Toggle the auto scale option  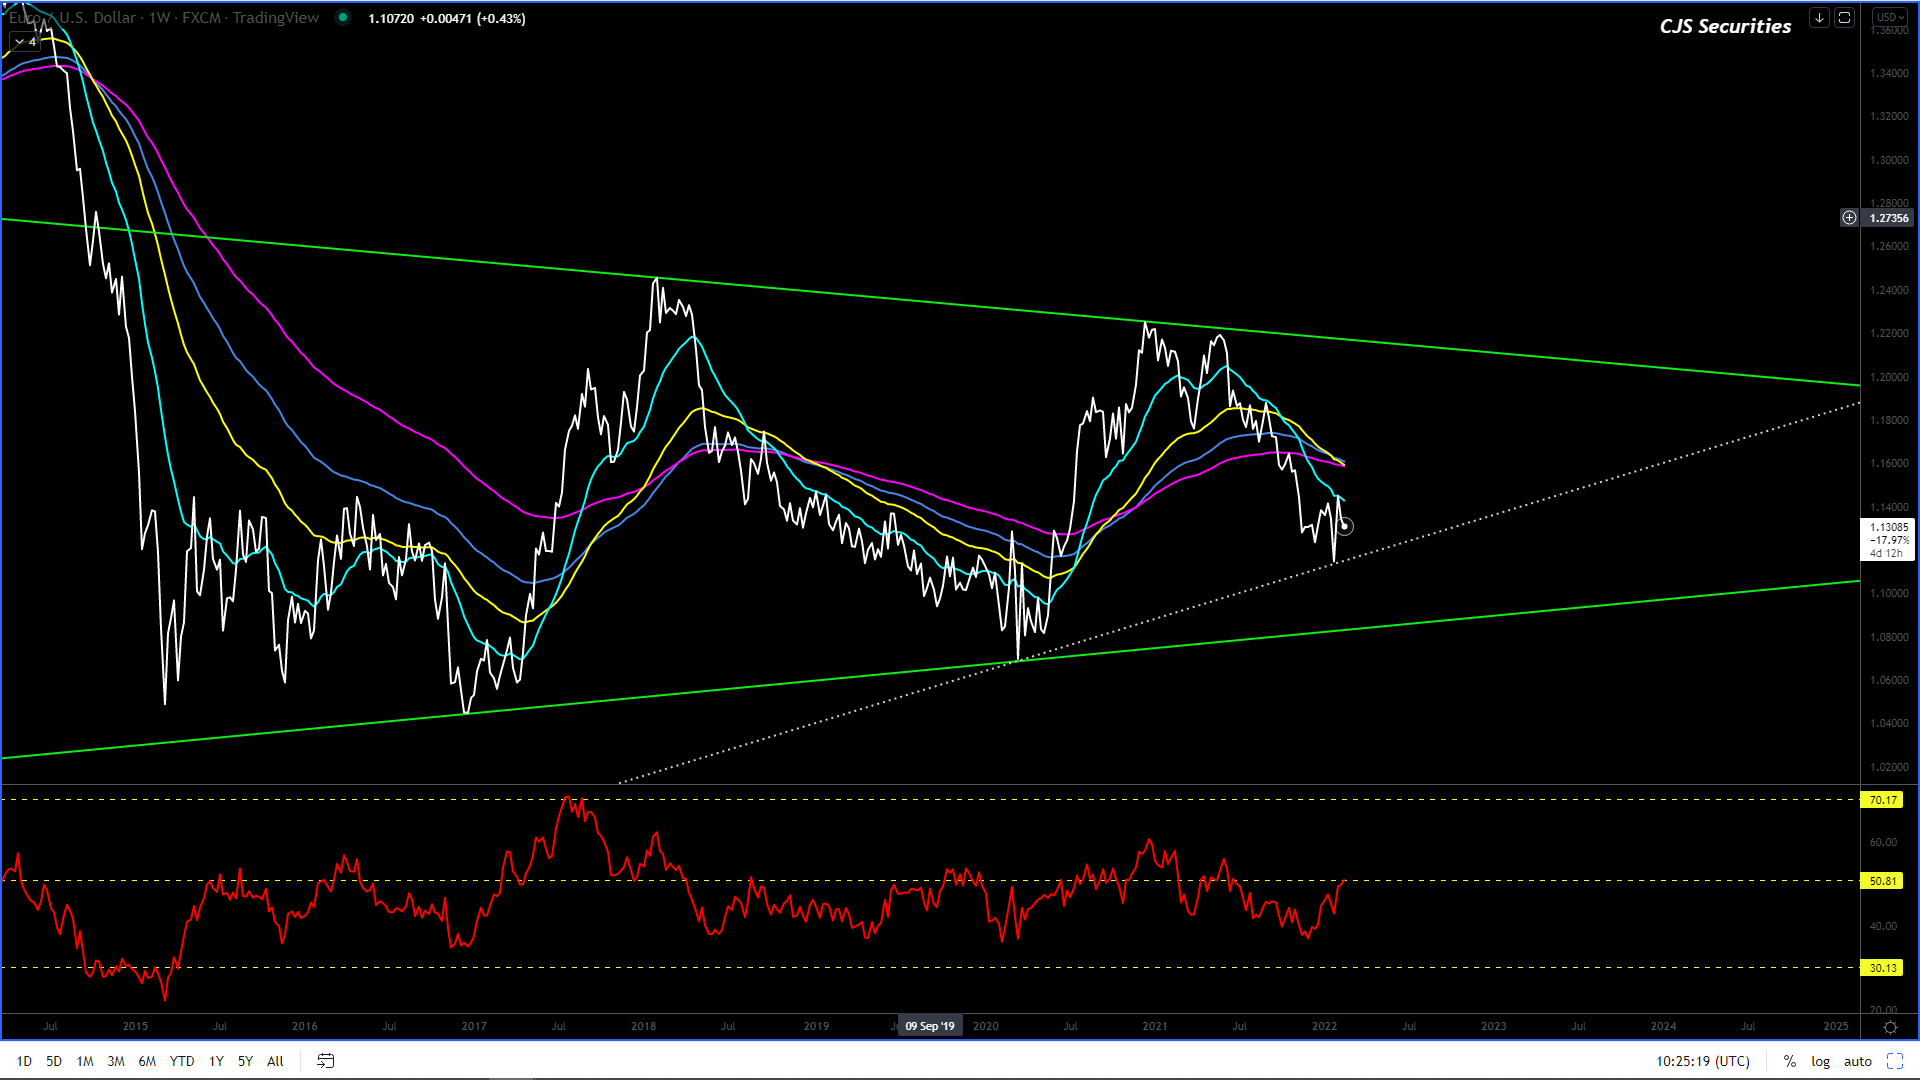[1858, 1061]
